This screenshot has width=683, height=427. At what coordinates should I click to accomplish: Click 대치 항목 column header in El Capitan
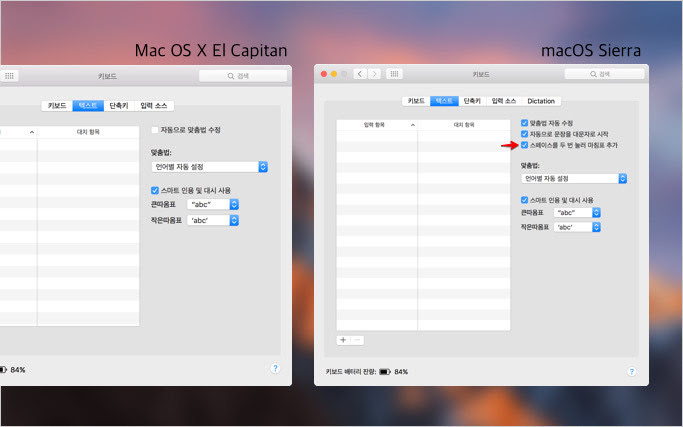(88, 132)
